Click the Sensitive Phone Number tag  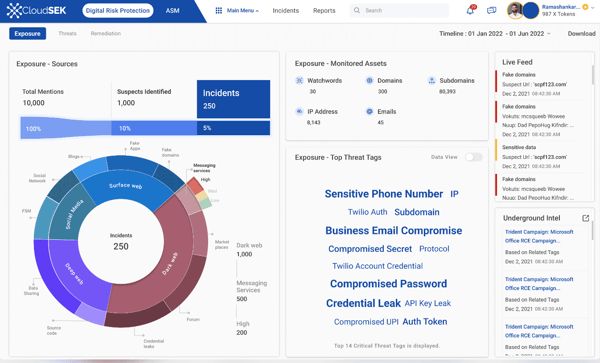(384, 194)
